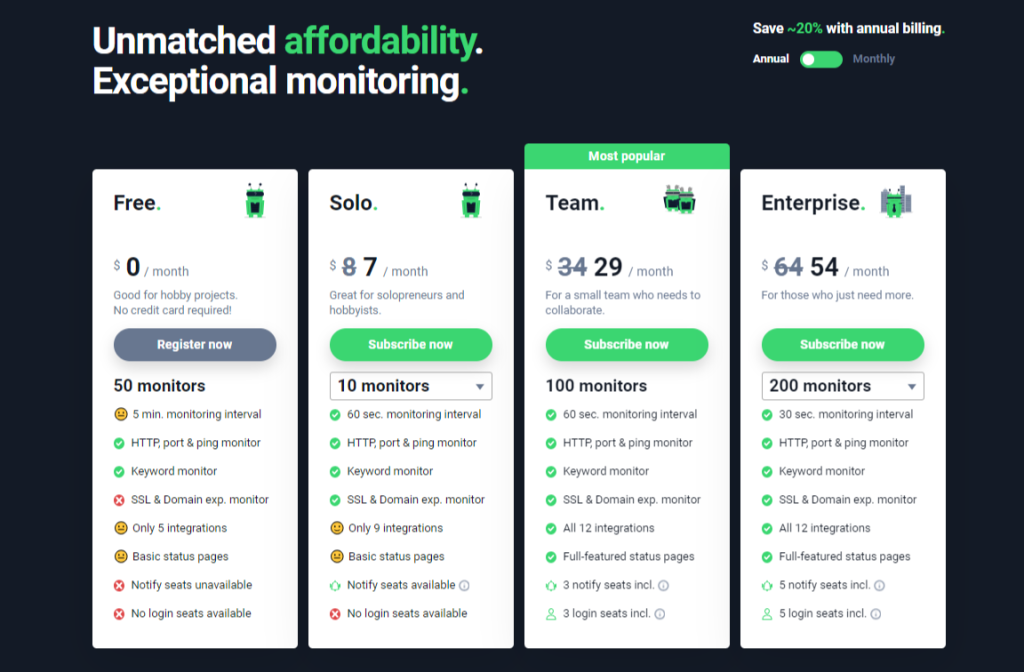Select the Monthly billing label
1024x672 pixels.
(x=874, y=59)
